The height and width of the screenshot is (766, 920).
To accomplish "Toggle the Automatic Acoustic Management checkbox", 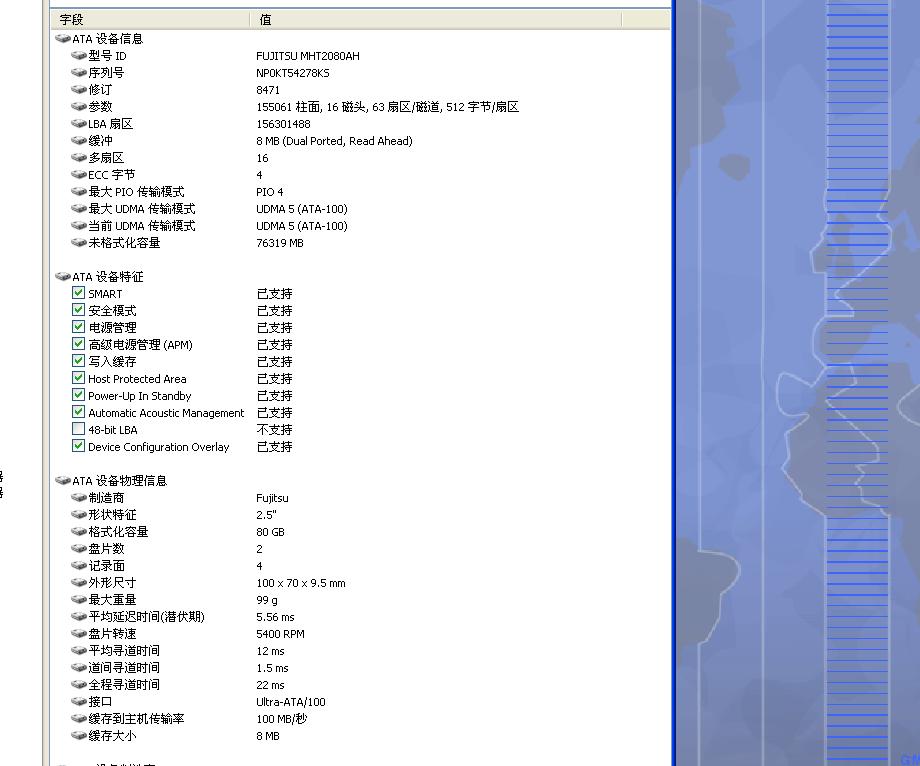I will pyautogui.click(x=79, y=412).
